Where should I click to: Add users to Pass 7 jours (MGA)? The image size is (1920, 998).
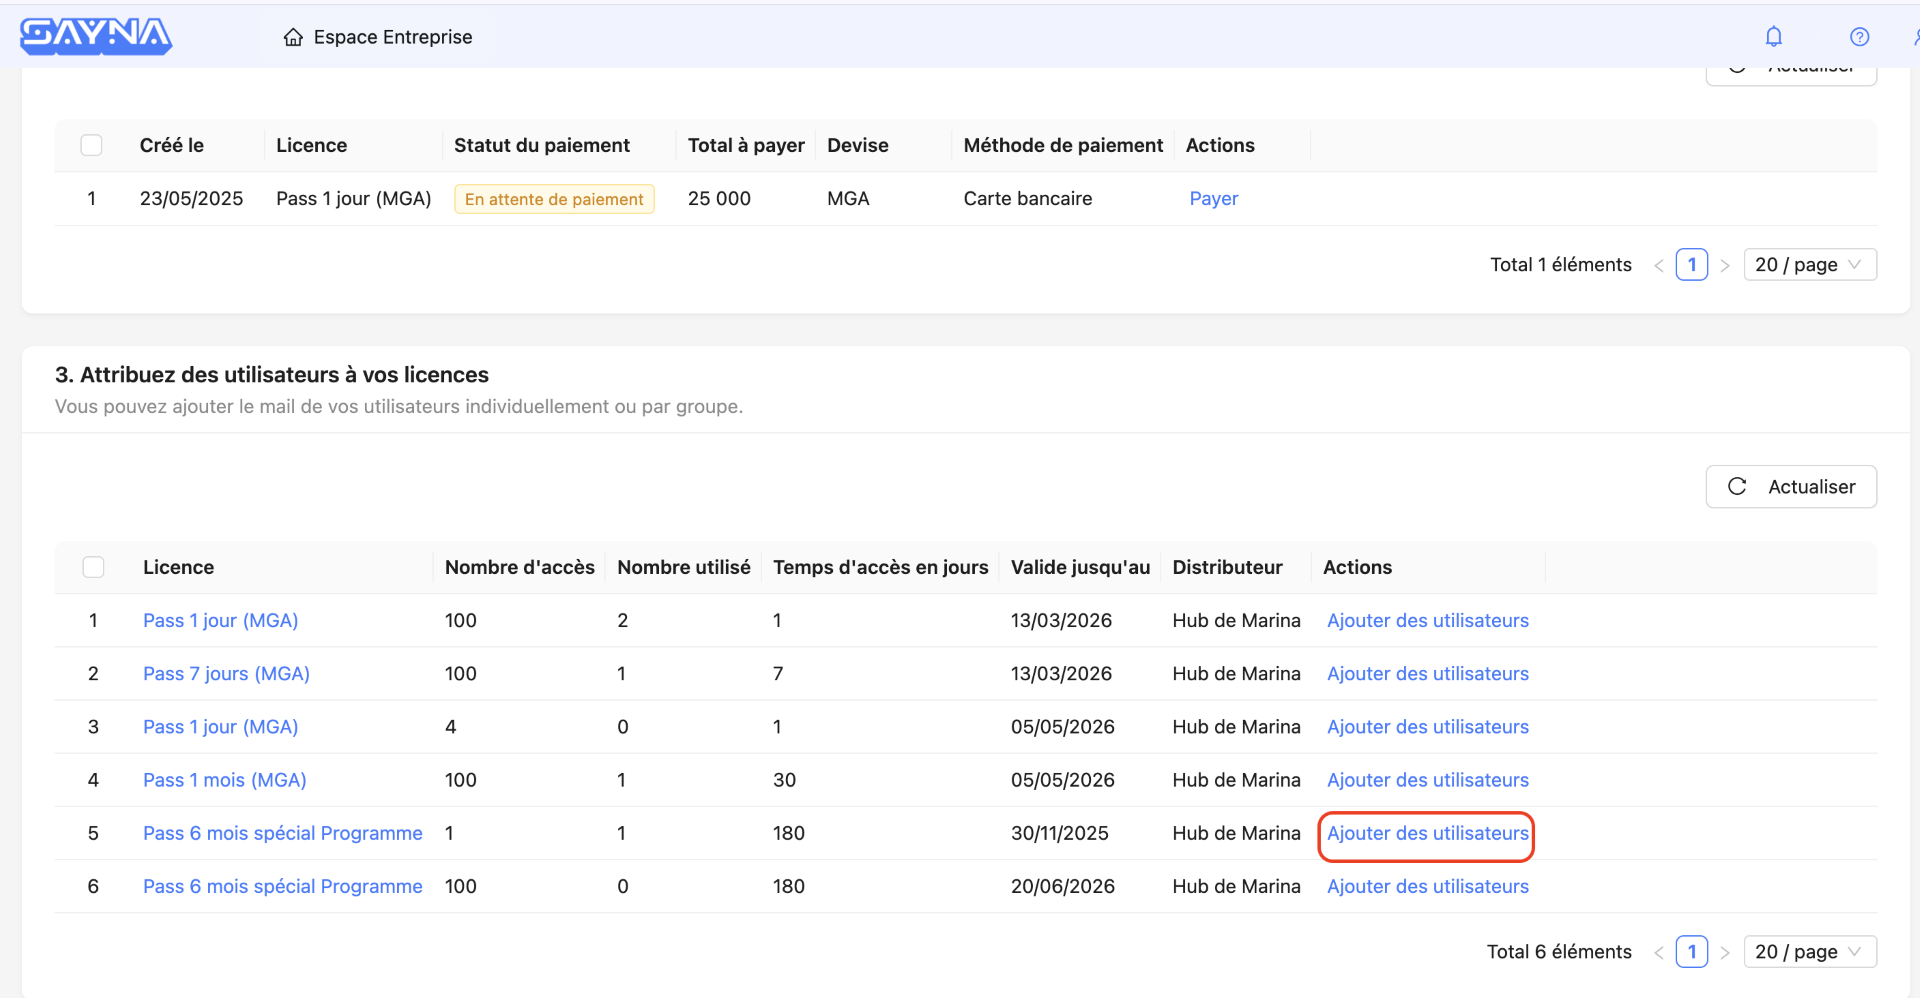point(1427,674)
